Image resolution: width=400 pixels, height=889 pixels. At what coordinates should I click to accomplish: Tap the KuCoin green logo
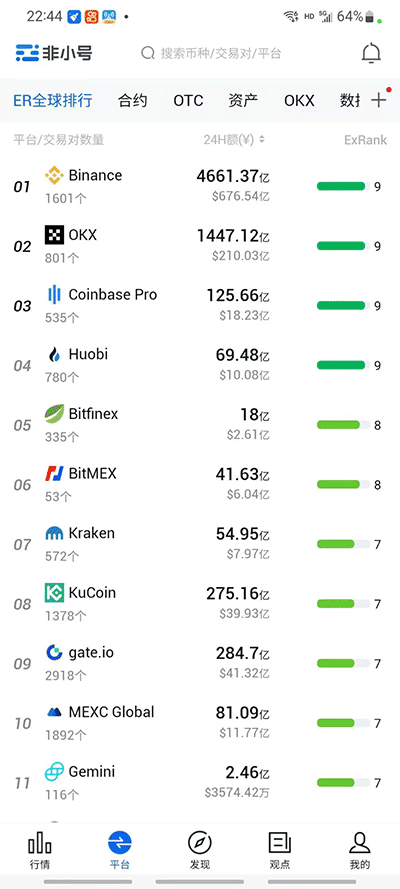click(54, 592)
